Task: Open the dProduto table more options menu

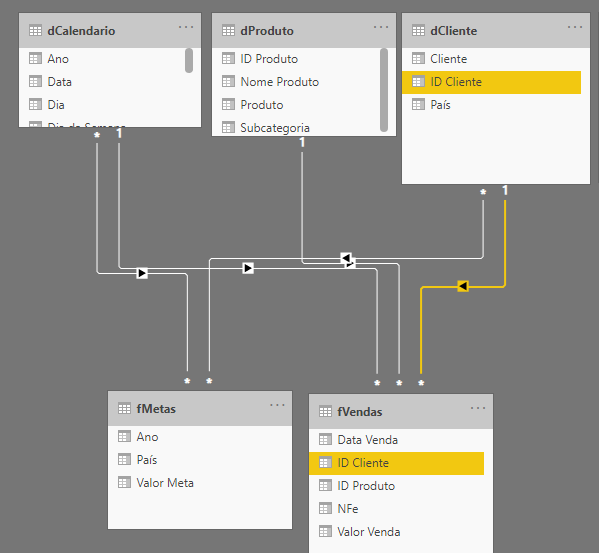Action: coord(381,27)
